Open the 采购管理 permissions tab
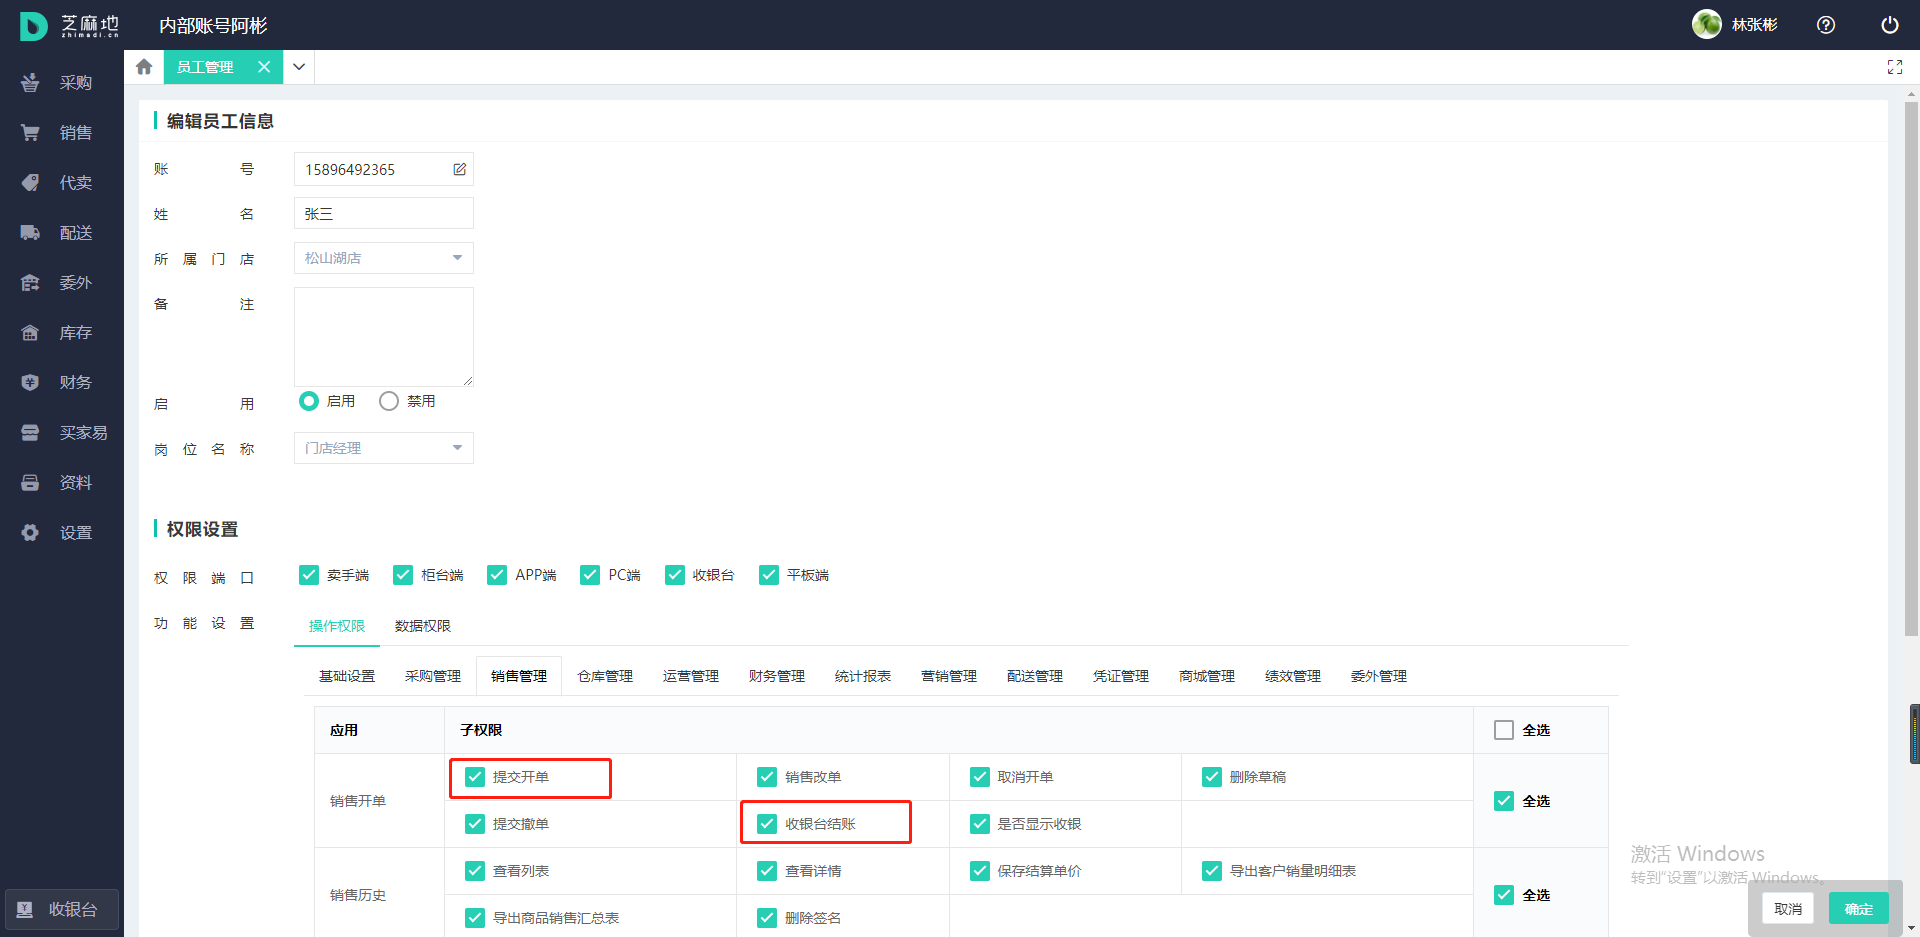Image resolution: width=1920 pixels, height=937 pixels. coord(433,677)
